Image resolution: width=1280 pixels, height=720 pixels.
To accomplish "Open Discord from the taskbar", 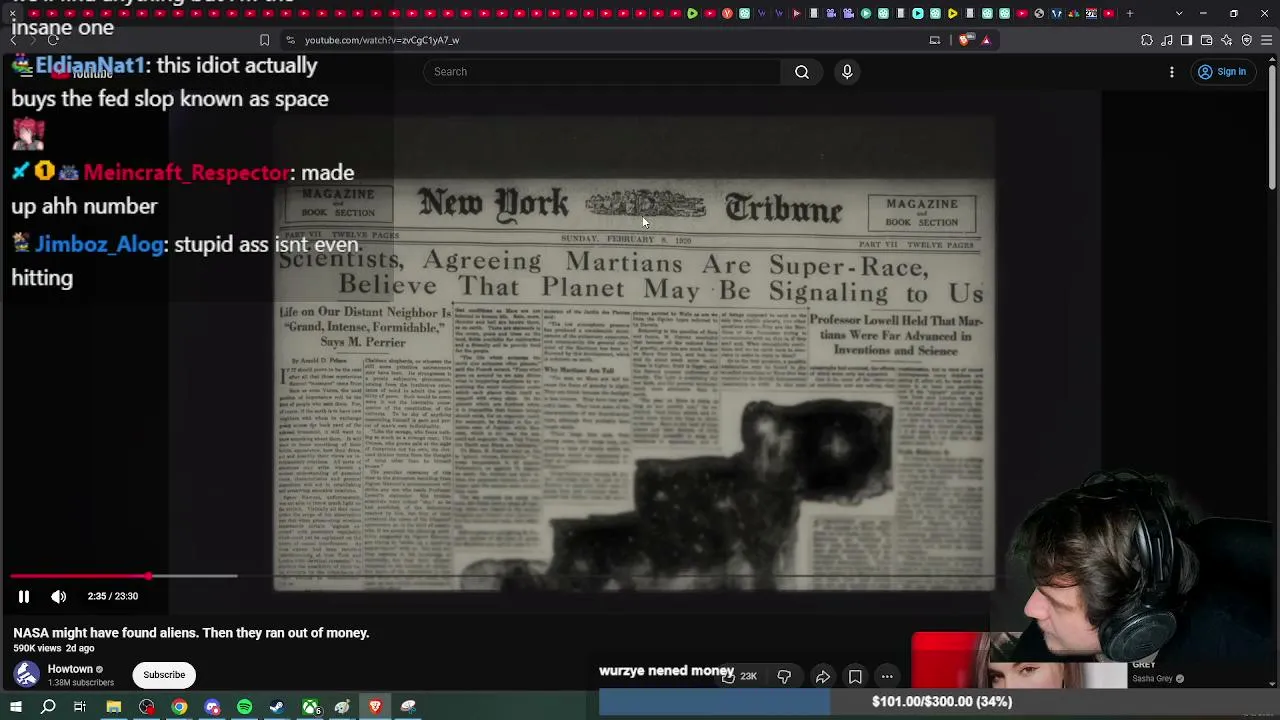I will coord(212,707).
